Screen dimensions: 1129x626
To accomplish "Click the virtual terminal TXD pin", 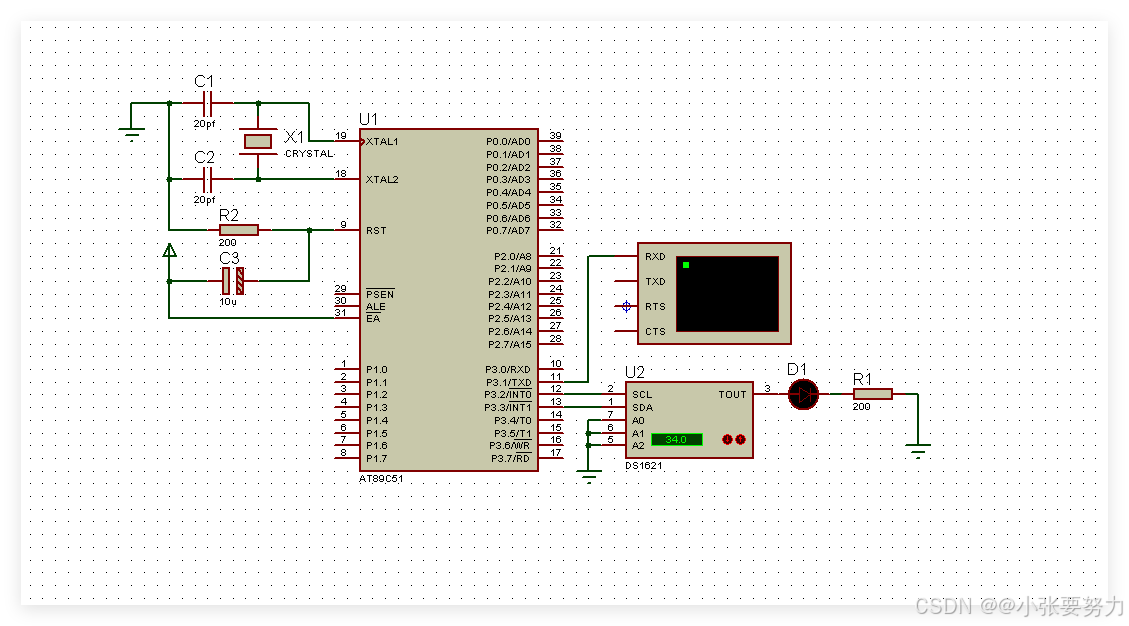I will pos(655,282).
